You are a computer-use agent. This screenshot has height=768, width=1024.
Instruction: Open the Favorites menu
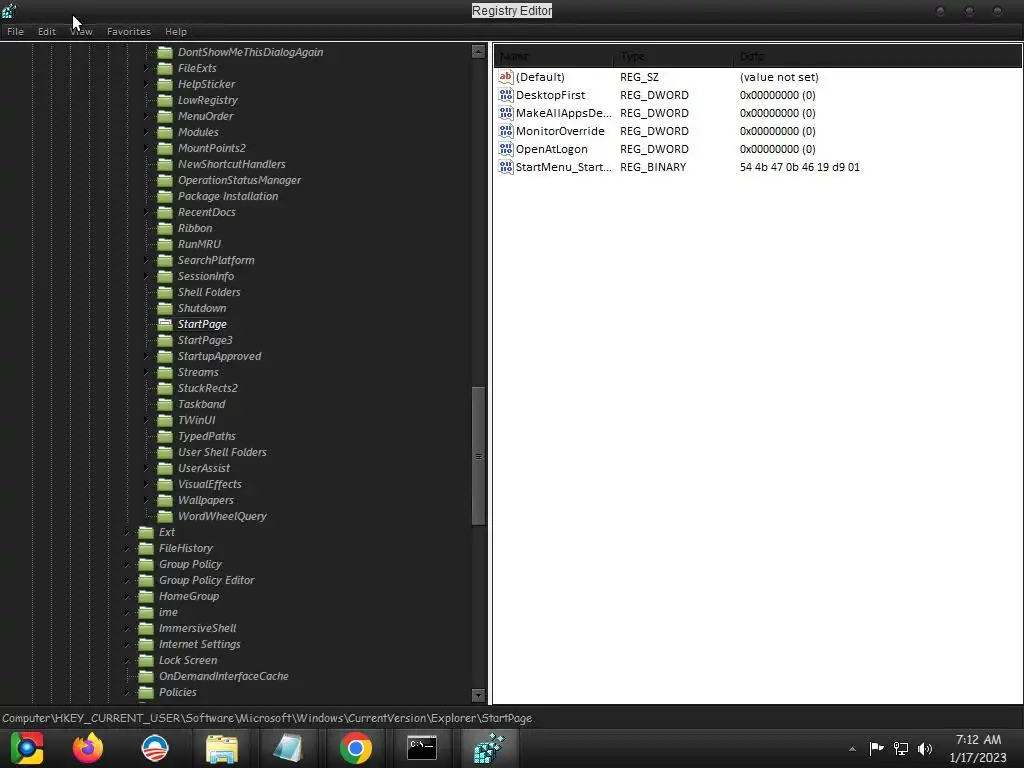(x=129, y=31)
